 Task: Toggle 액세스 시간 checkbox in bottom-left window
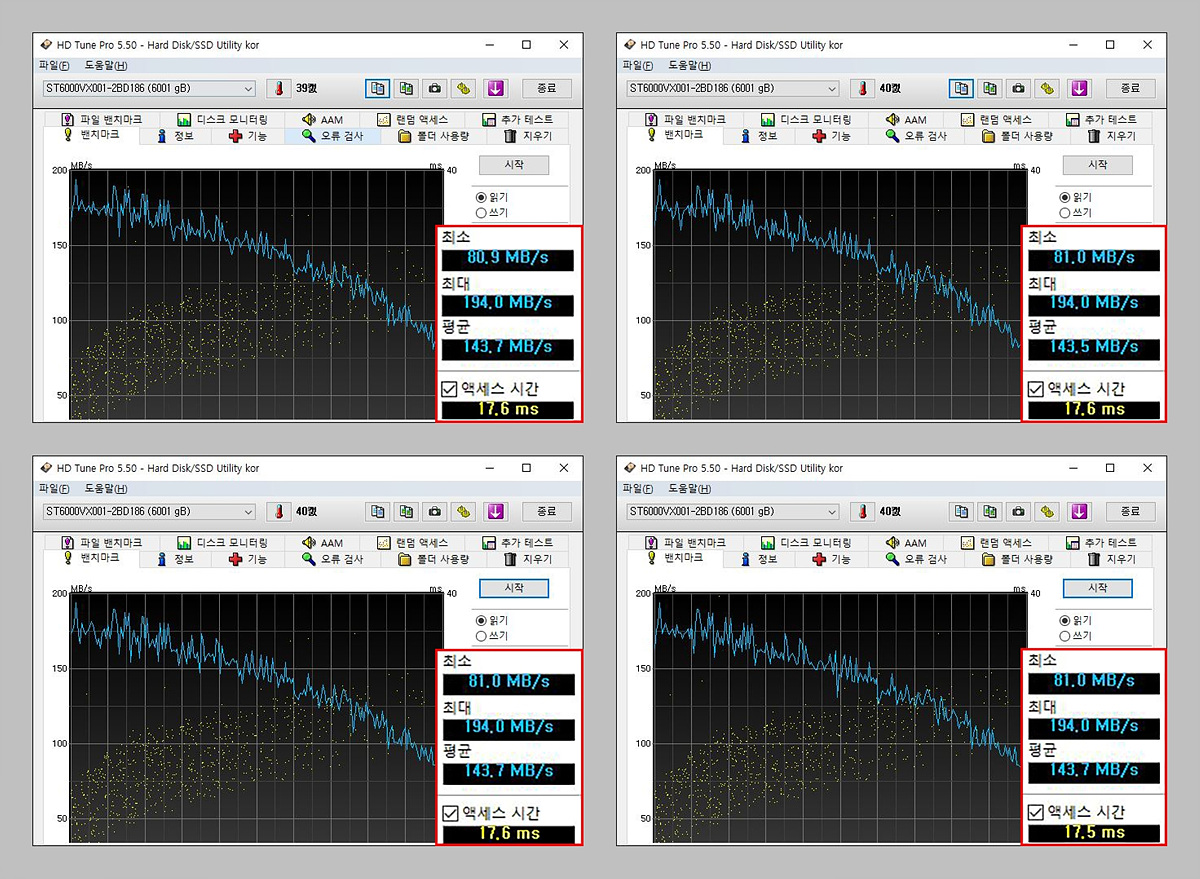[x=450, y=812]
